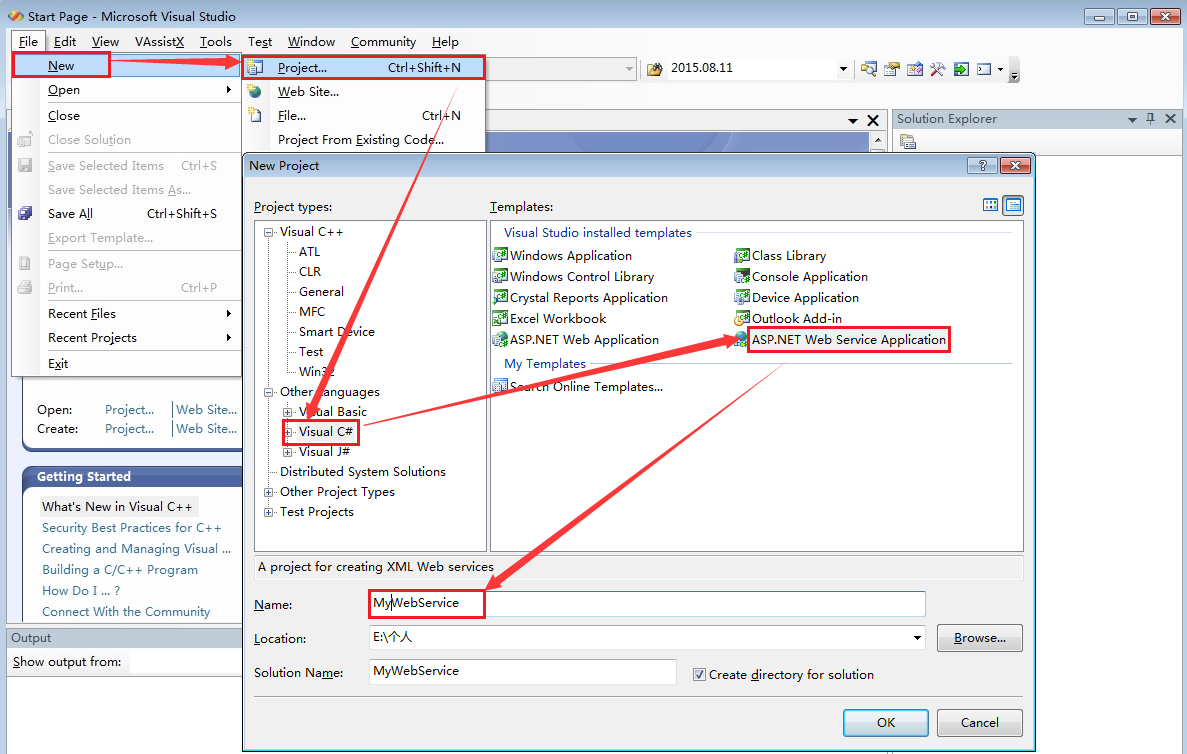The width and height of the screenshot is (1187, 754).
Task: Open the Object Browser toolbar icon
Action: click(915, 69)
